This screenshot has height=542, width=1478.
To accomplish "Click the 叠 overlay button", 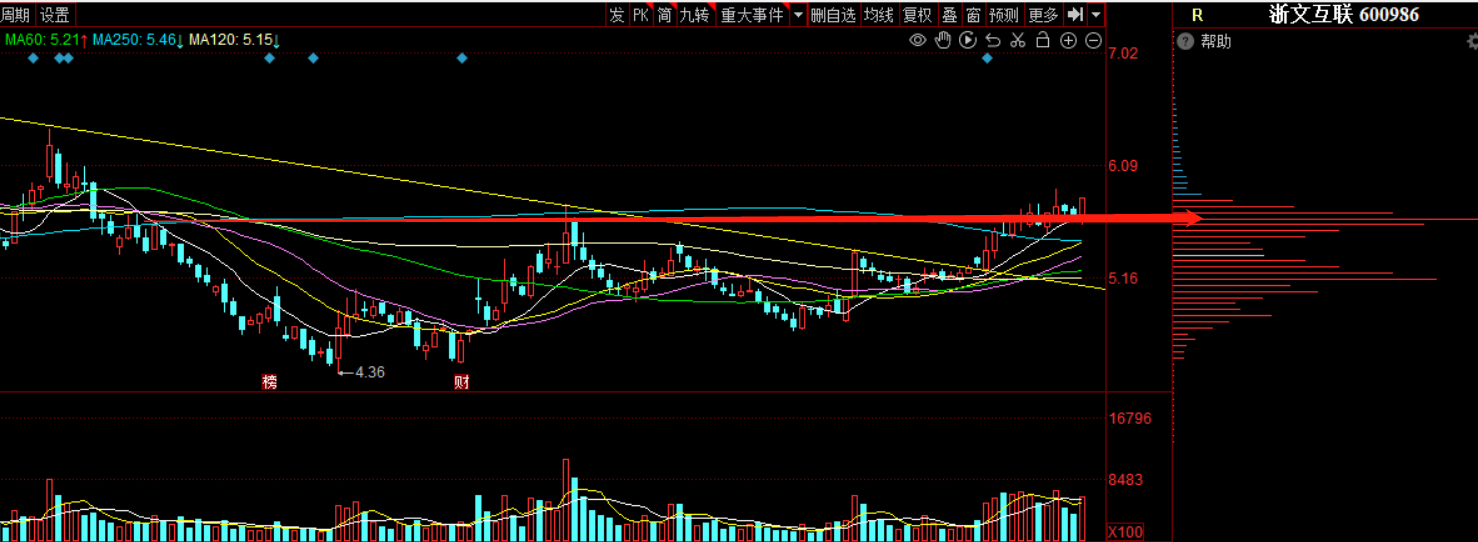I will pos(949,14).
